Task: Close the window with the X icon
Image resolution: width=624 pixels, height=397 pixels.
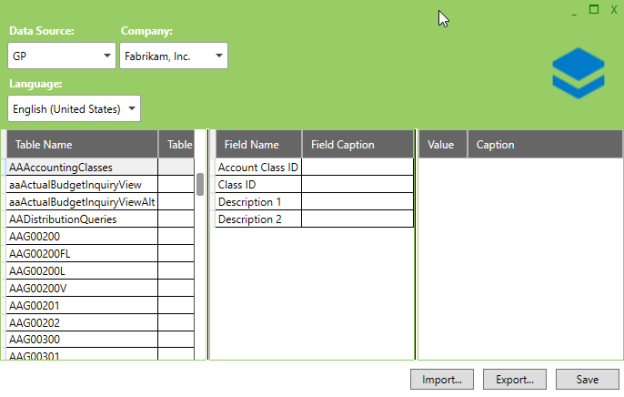Action: coord(614,10)
